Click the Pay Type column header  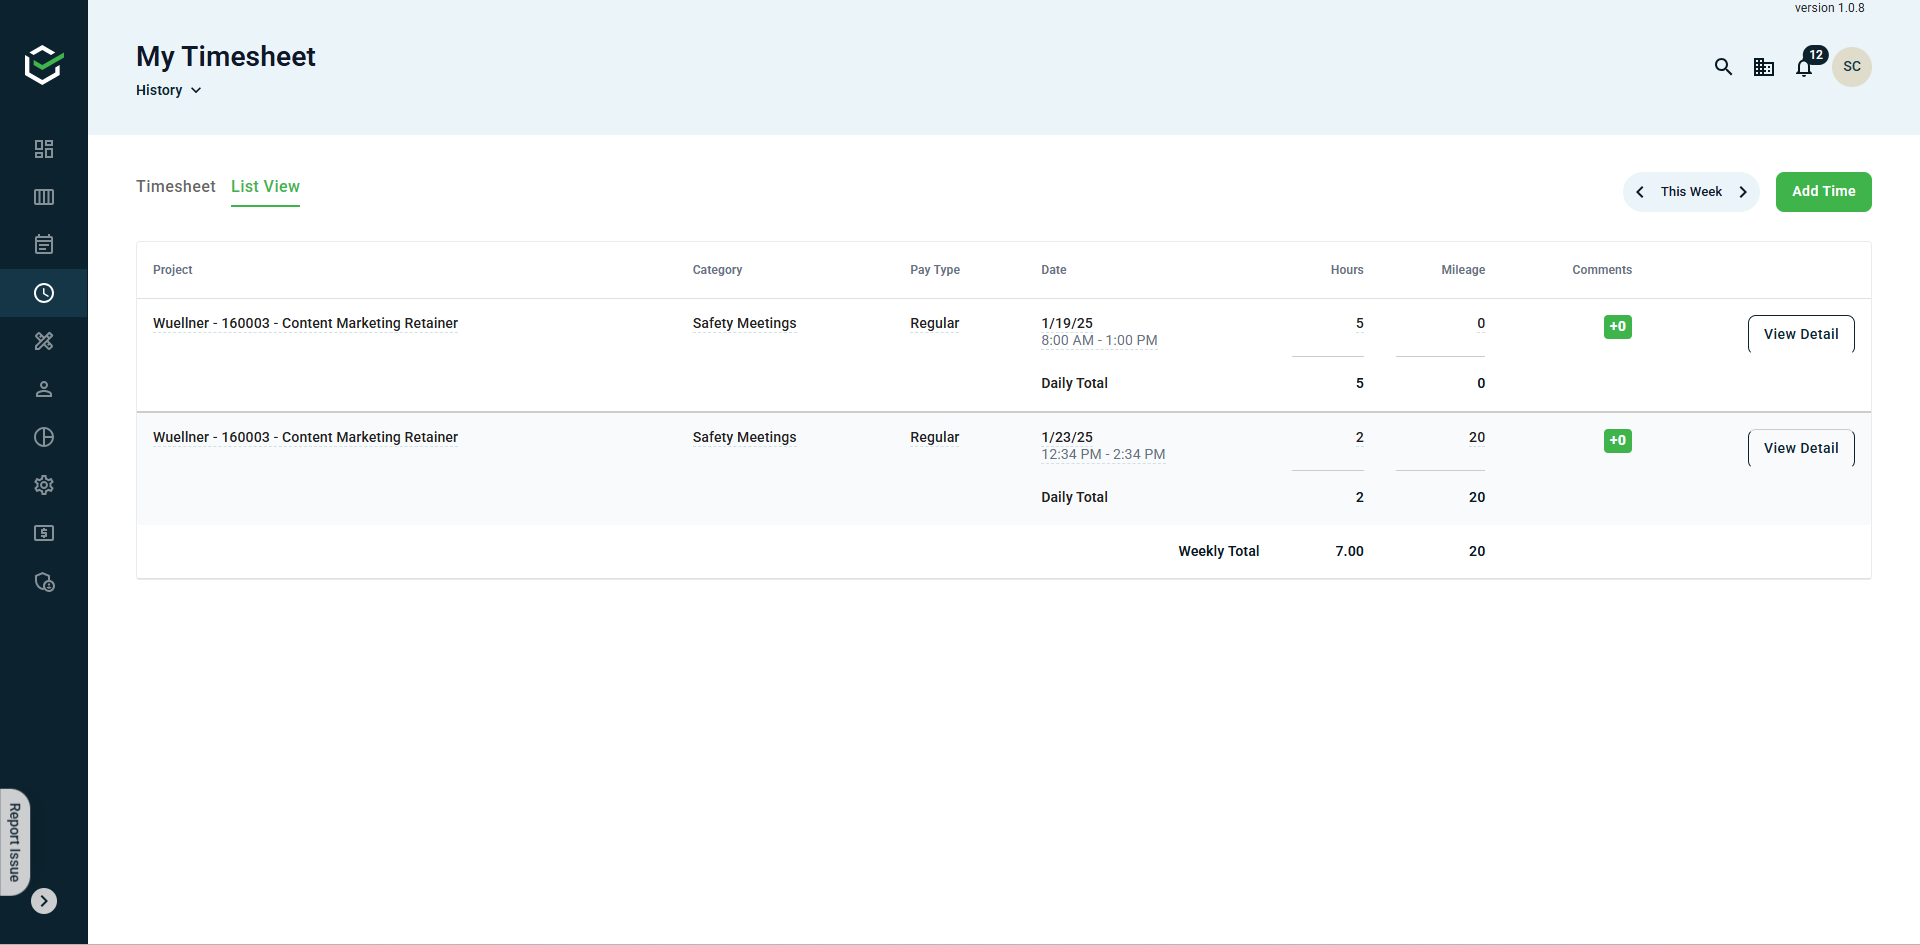(x=935, y=270)
